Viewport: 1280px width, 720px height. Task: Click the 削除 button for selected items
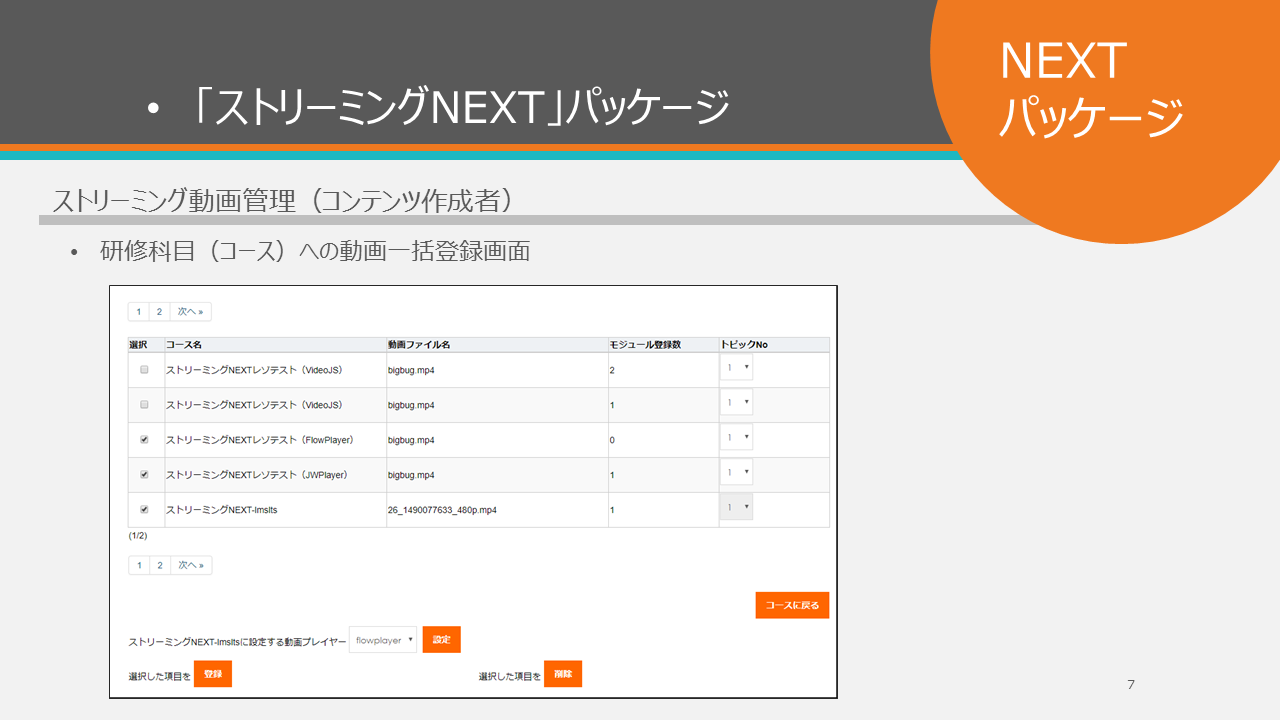563,675
